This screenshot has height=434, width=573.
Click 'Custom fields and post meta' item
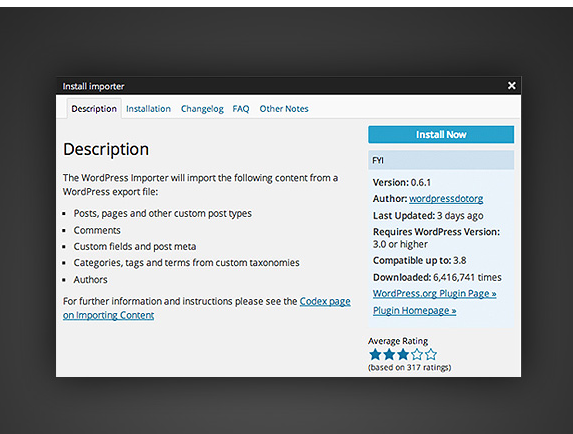(135, 247)
